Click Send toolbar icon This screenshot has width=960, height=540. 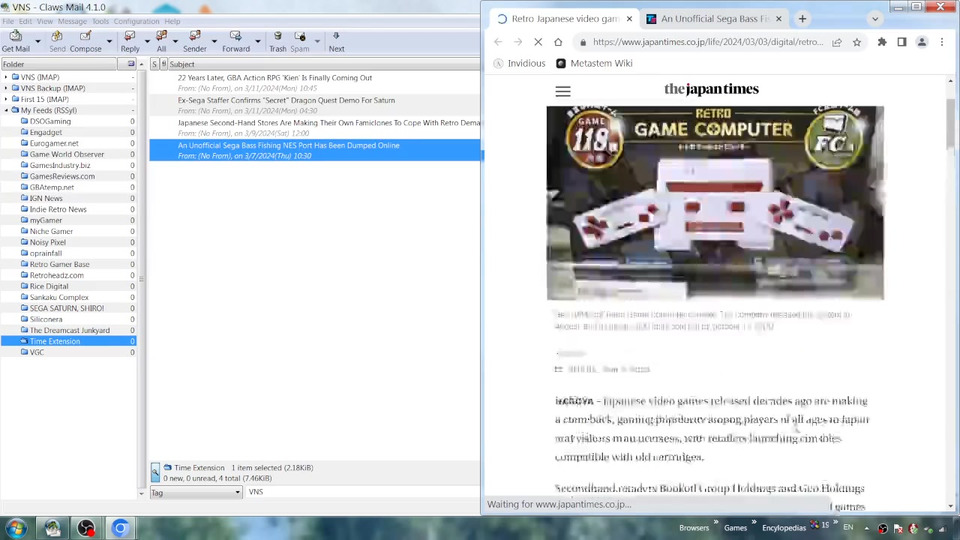(57, 41)
